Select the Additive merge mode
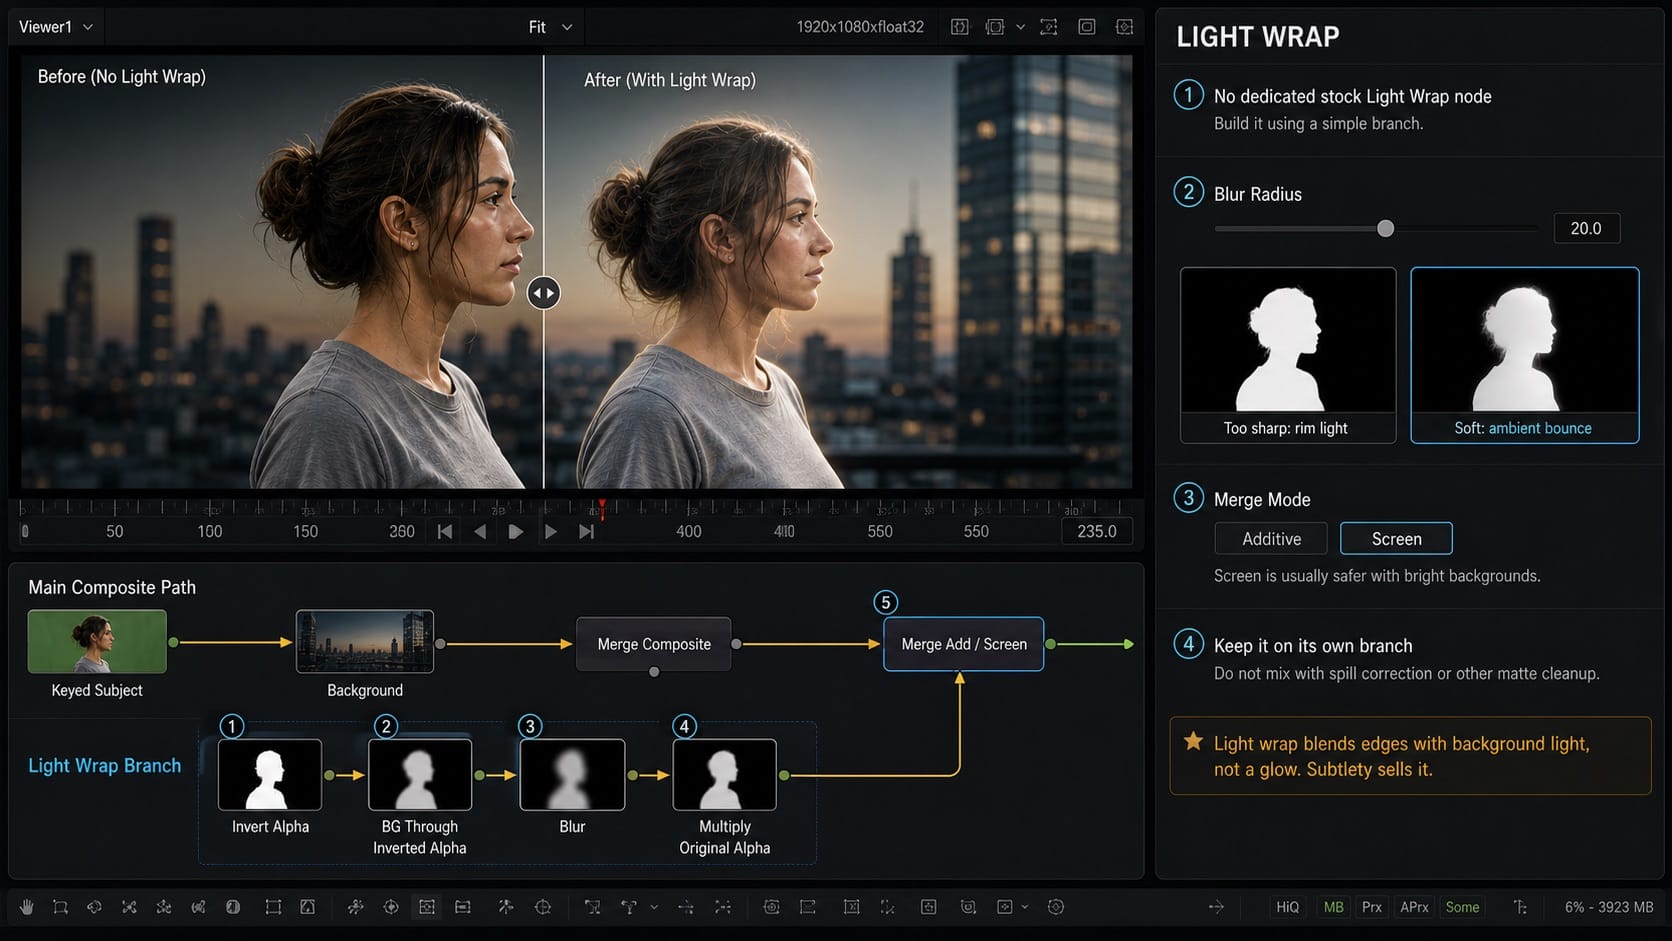Screen dimensions: 1672x941 [x=1271, y=539]
